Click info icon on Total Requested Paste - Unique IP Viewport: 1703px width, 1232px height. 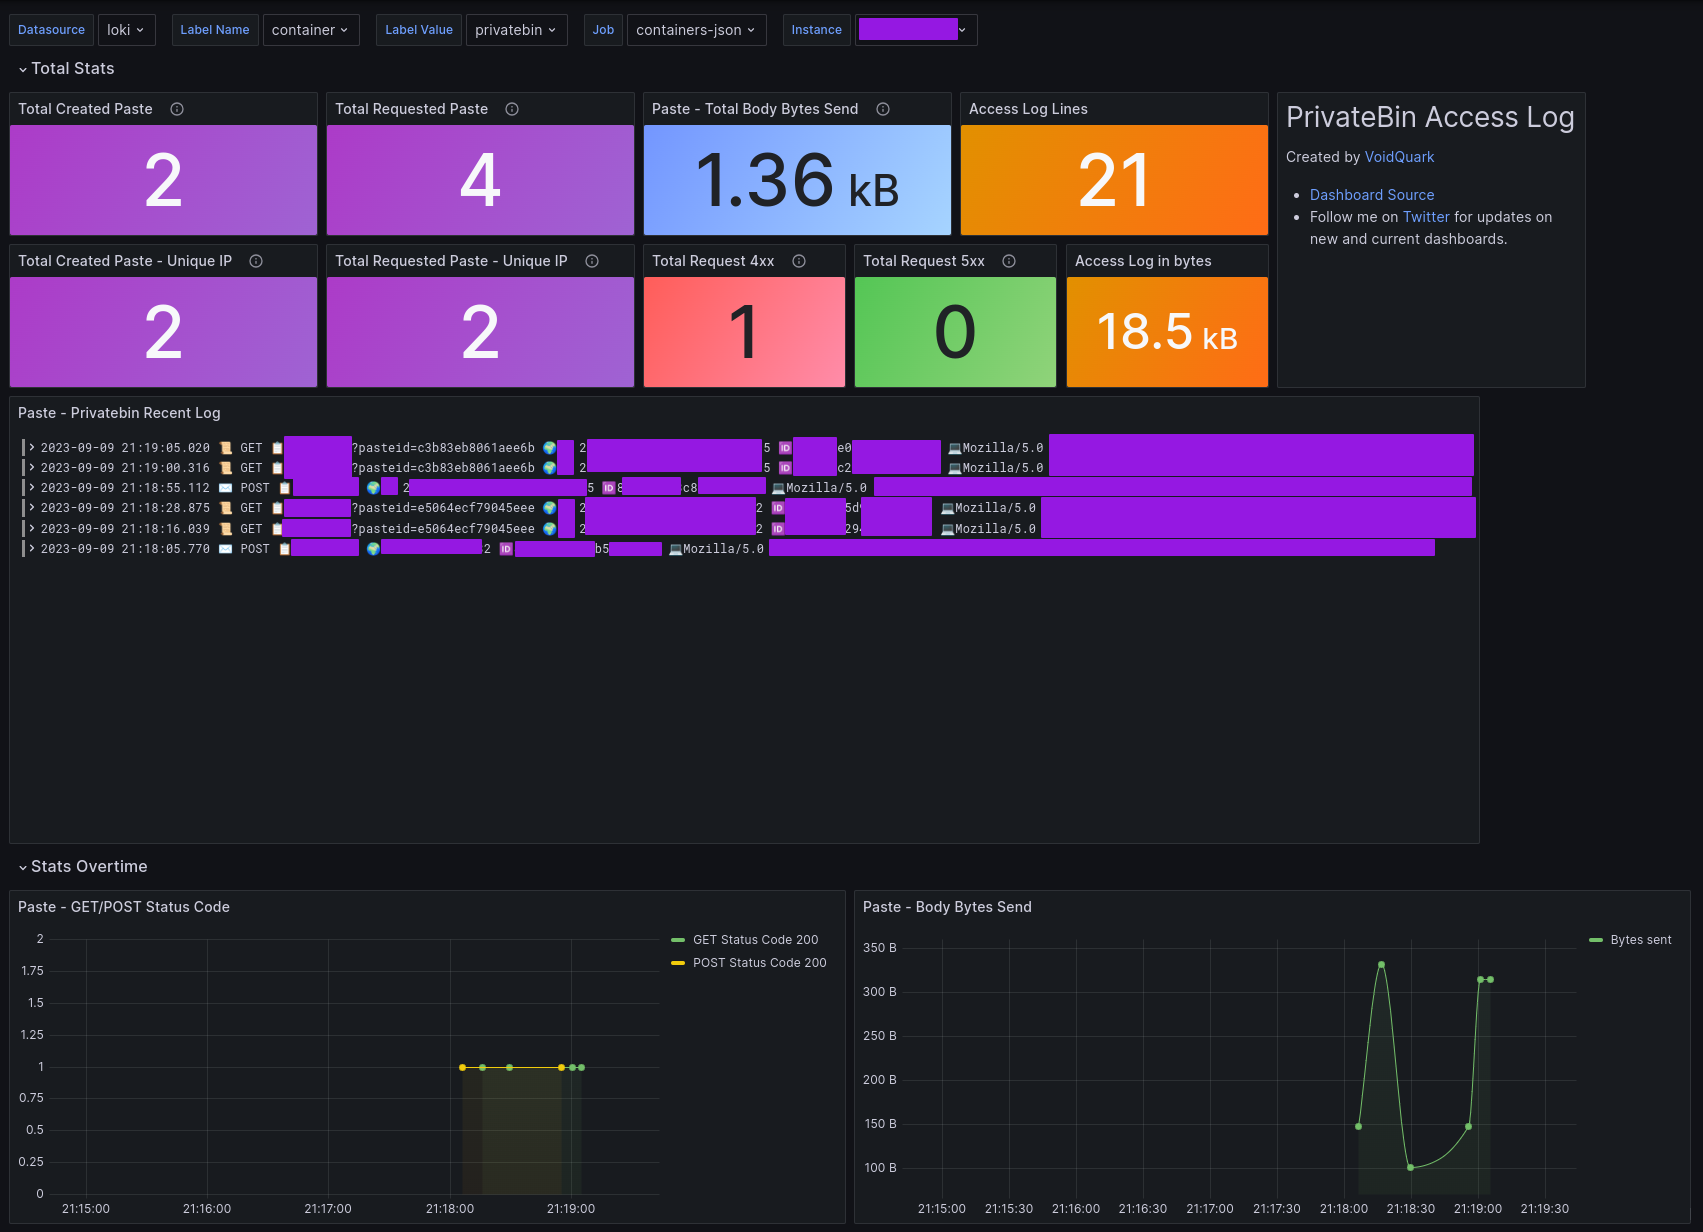592,261
